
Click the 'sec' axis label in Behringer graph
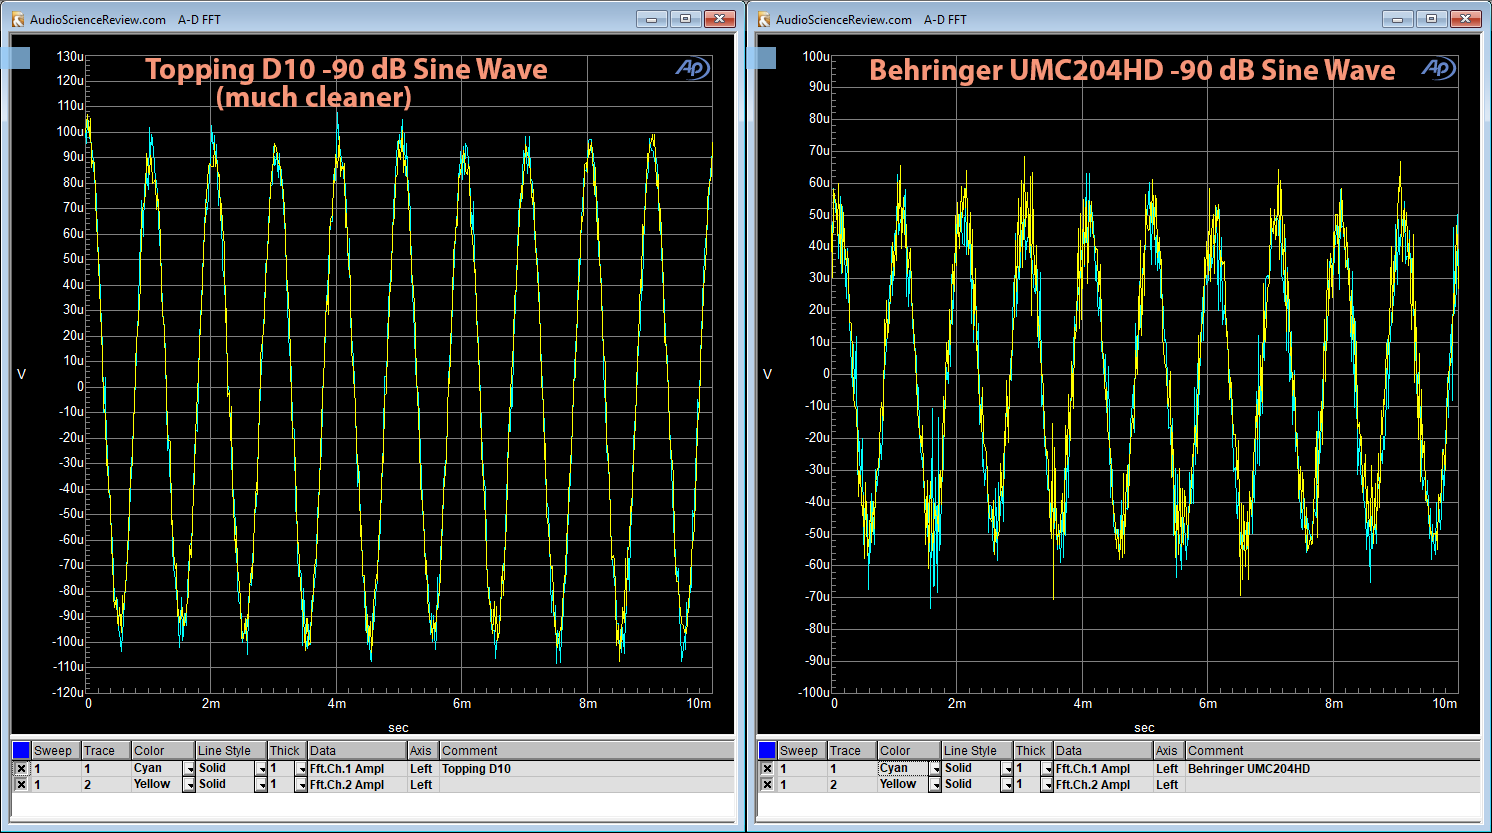tap(1144, 728)
